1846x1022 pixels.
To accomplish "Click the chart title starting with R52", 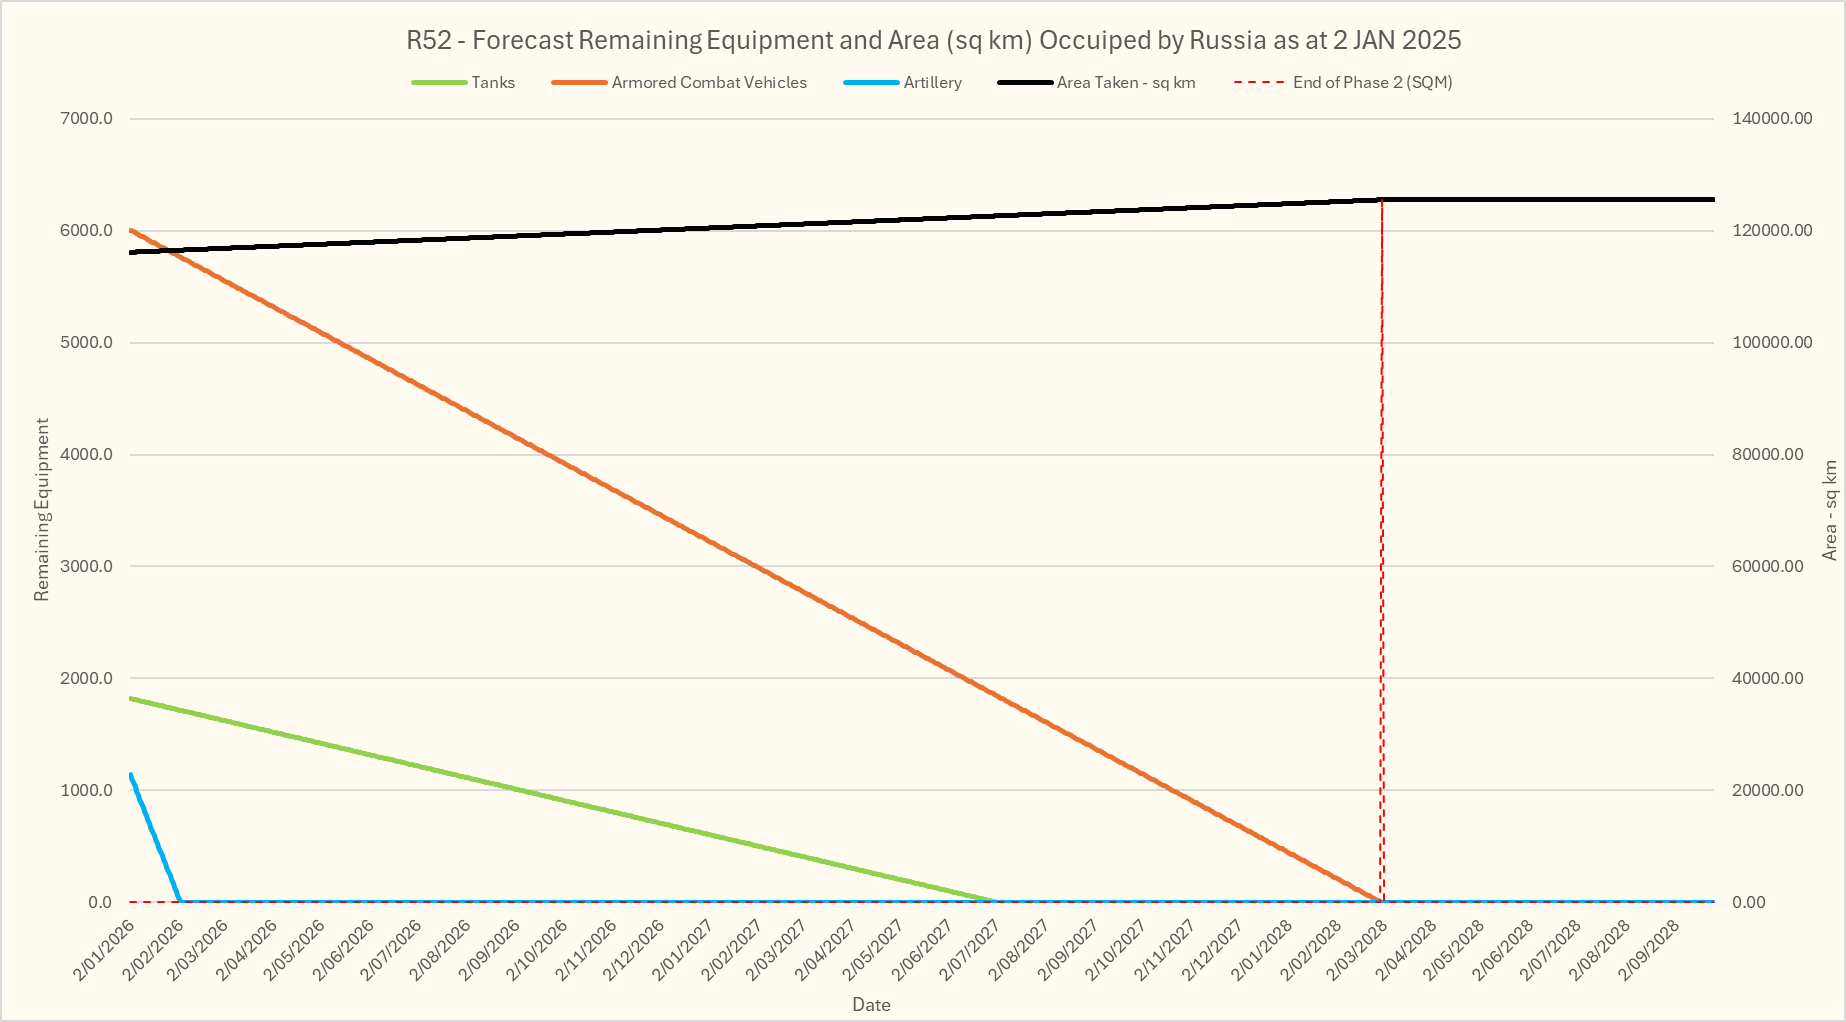I will [x=933, y=40].
